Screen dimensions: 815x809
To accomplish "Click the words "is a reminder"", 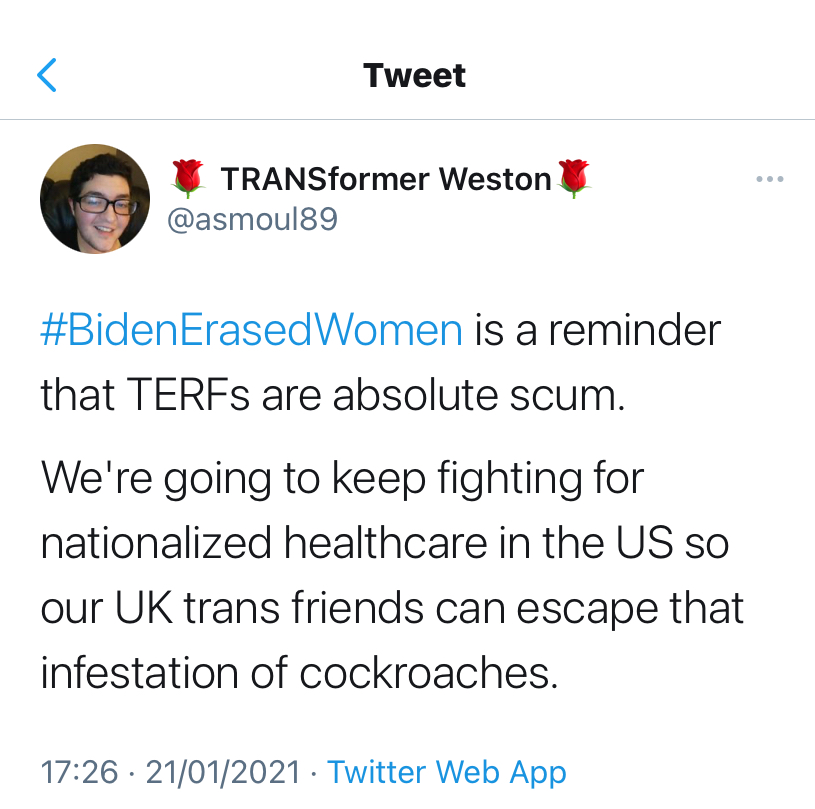I will click(597, 331).
